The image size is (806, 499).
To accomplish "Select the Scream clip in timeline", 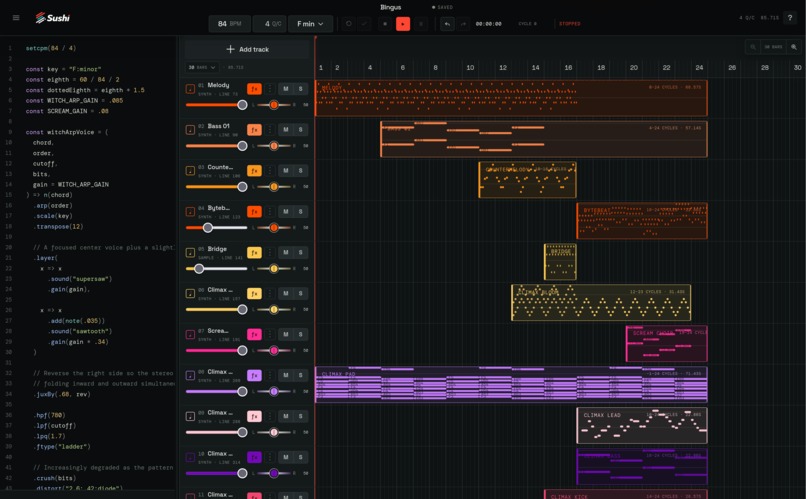I will coord(667,344).
